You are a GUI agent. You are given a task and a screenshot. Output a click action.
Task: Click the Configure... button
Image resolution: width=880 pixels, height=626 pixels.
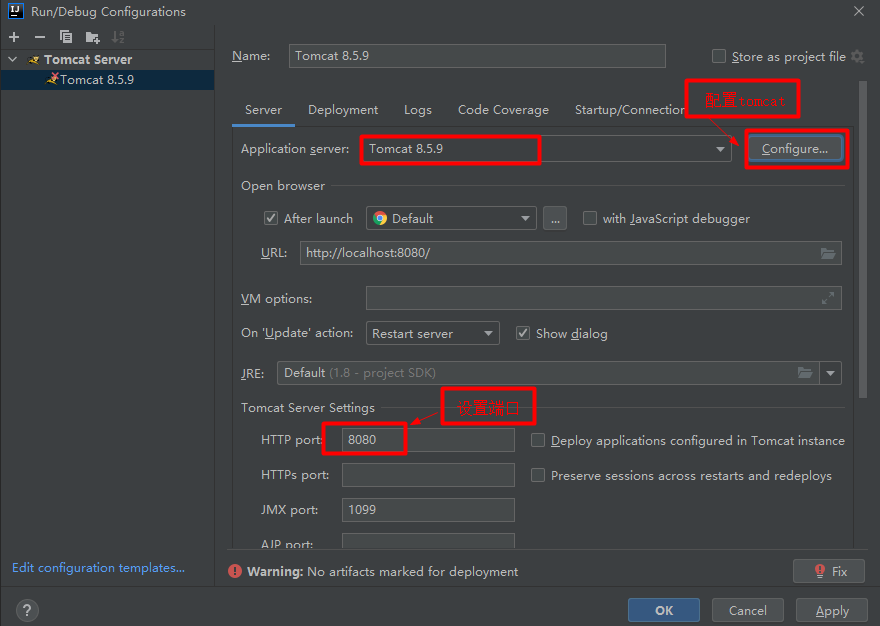(795, 149)
